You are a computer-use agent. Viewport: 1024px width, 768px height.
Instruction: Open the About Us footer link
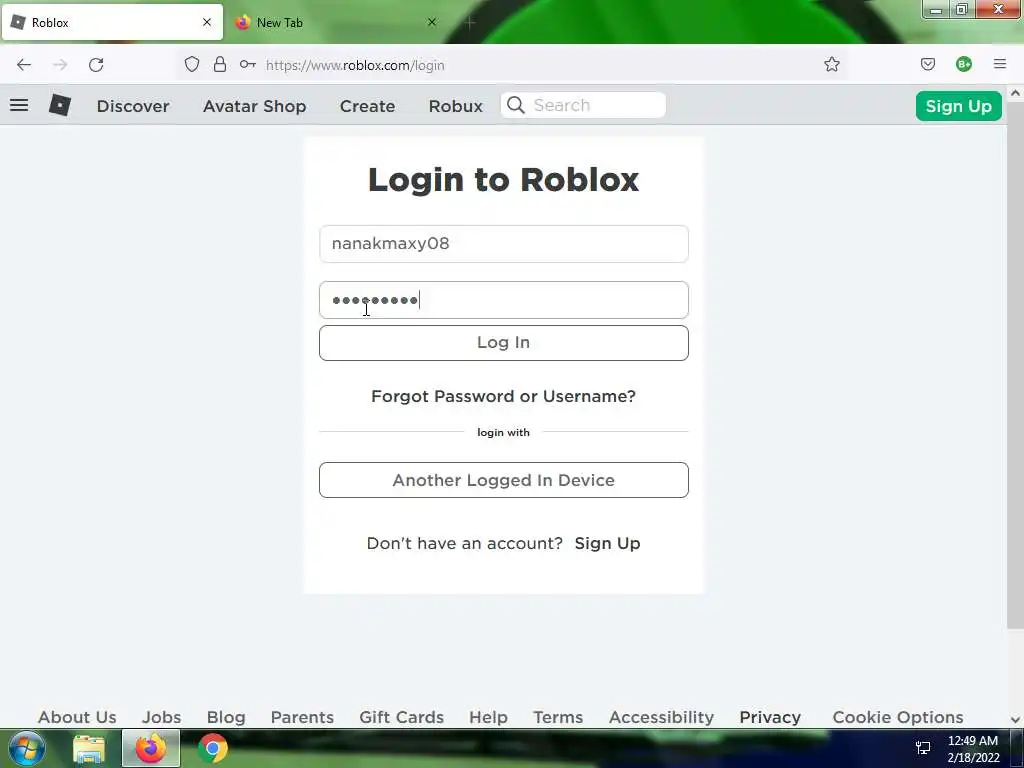(77, 717)
